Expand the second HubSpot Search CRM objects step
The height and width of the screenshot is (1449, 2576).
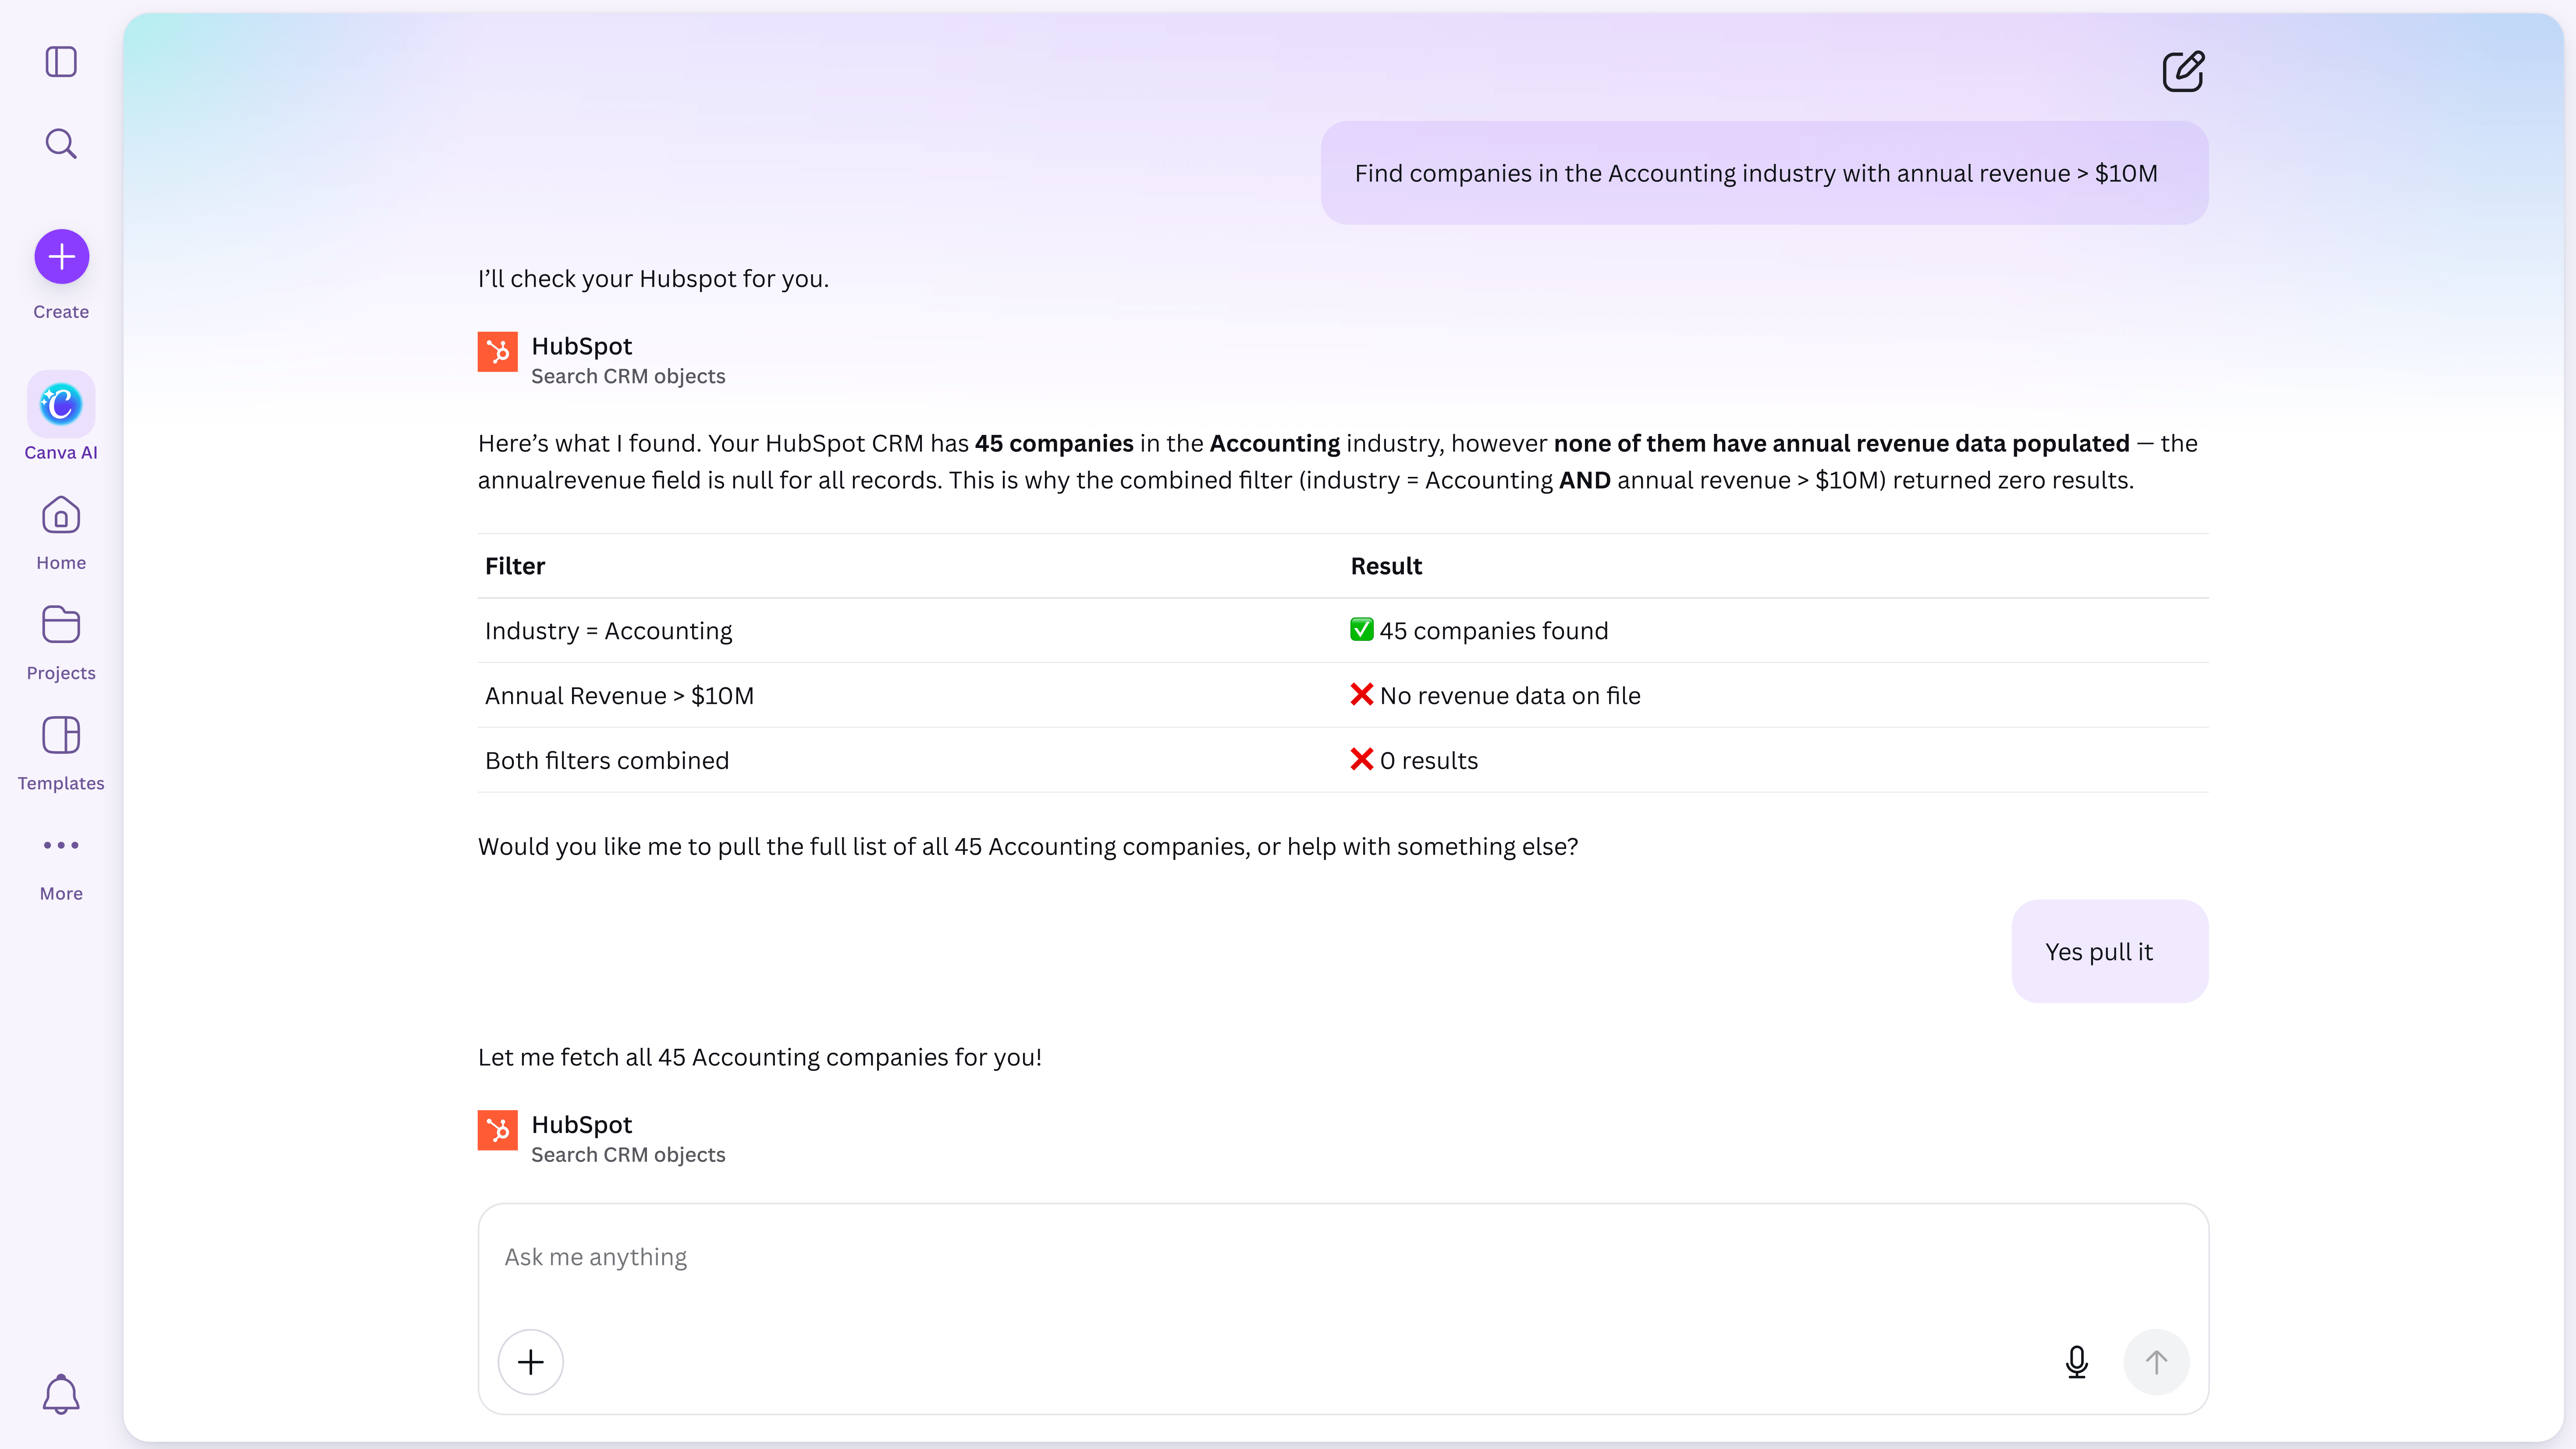click(x=628, y=1139)
